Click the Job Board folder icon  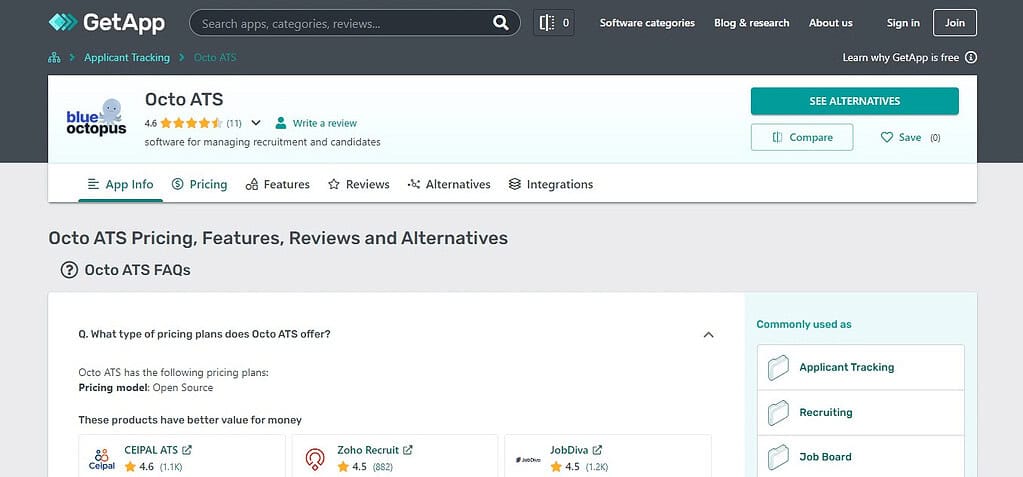click(x=778, y=457)
